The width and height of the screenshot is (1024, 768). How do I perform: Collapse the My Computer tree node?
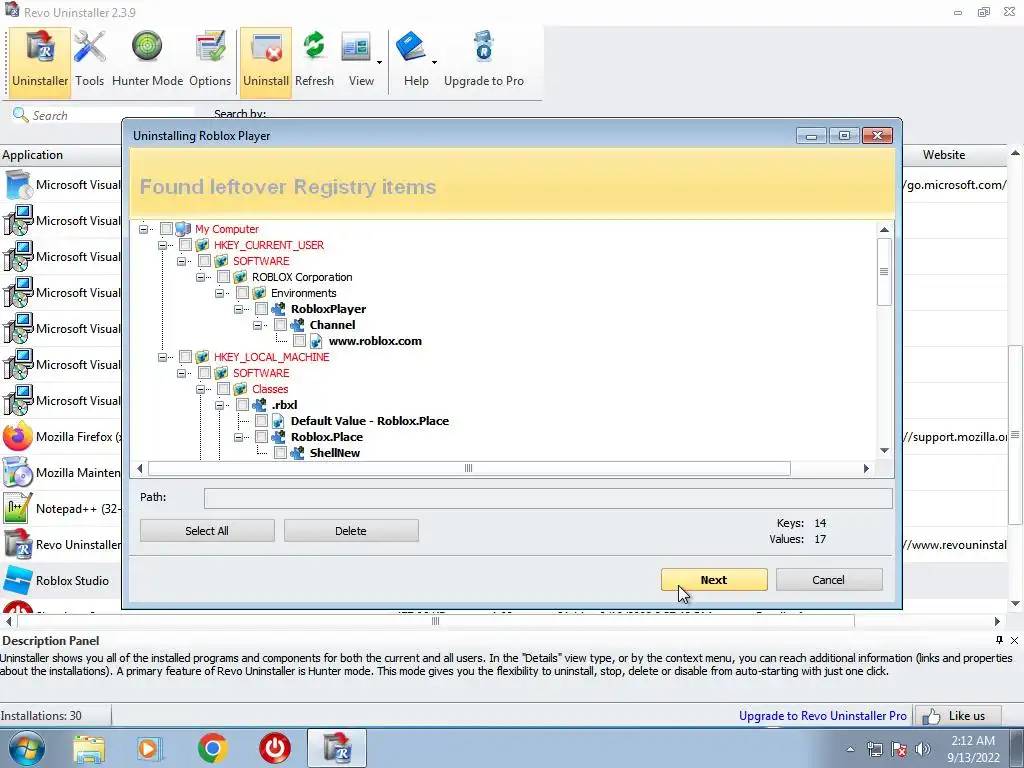tap(144, 229)
